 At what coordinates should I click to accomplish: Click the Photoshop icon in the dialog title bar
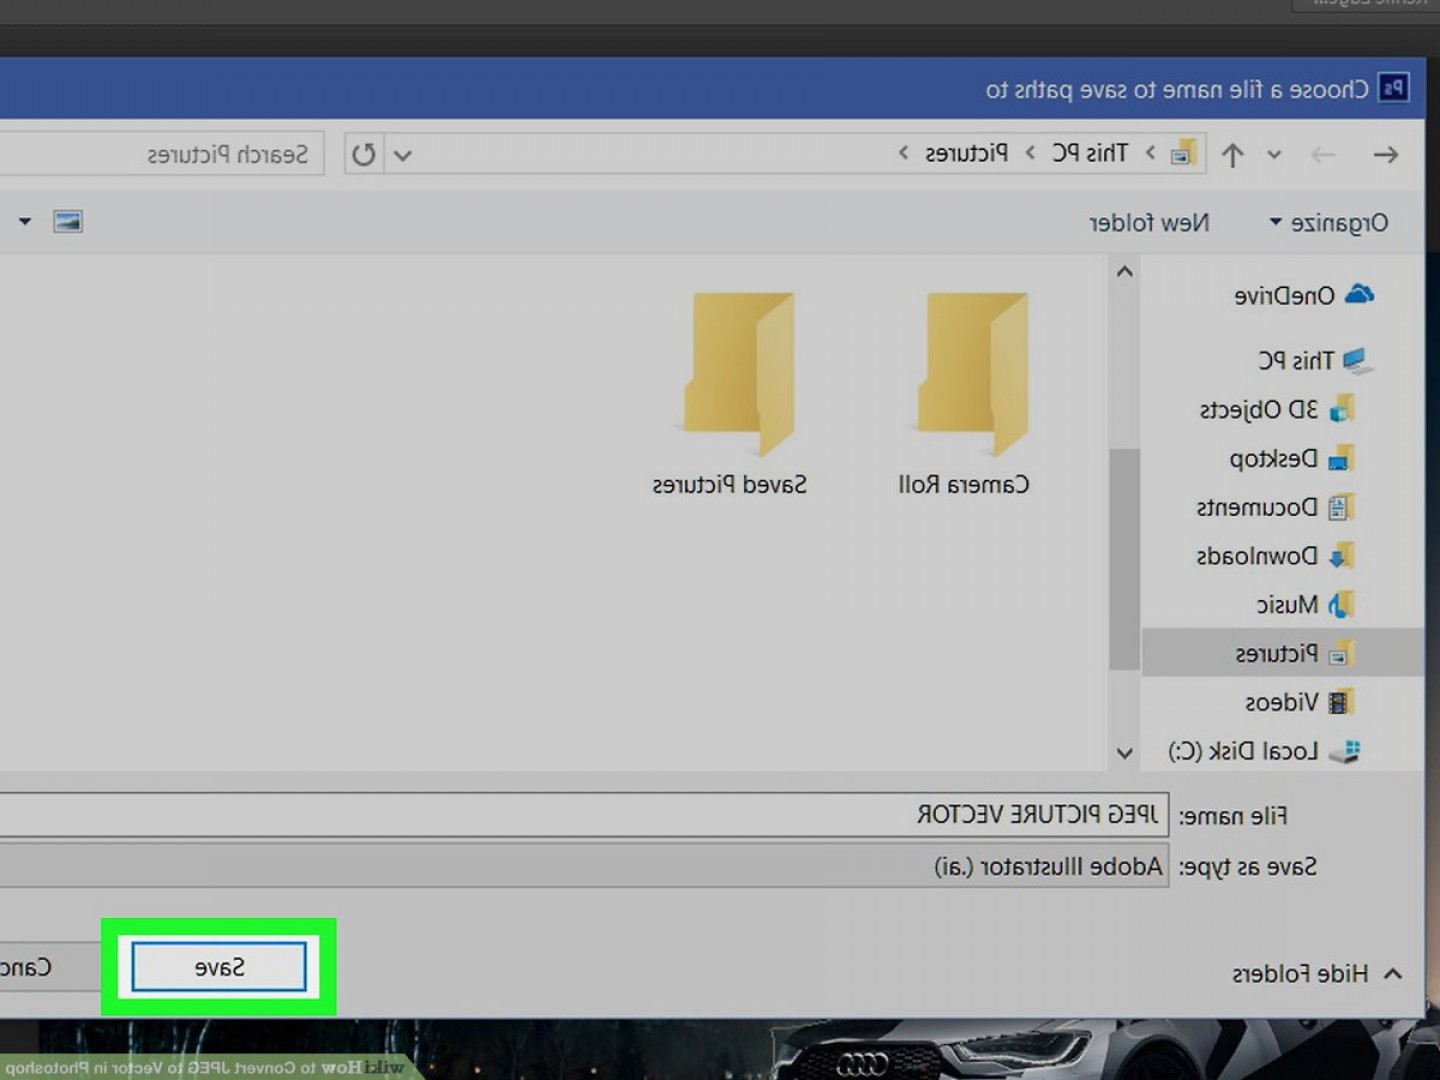coord(1393,88)
